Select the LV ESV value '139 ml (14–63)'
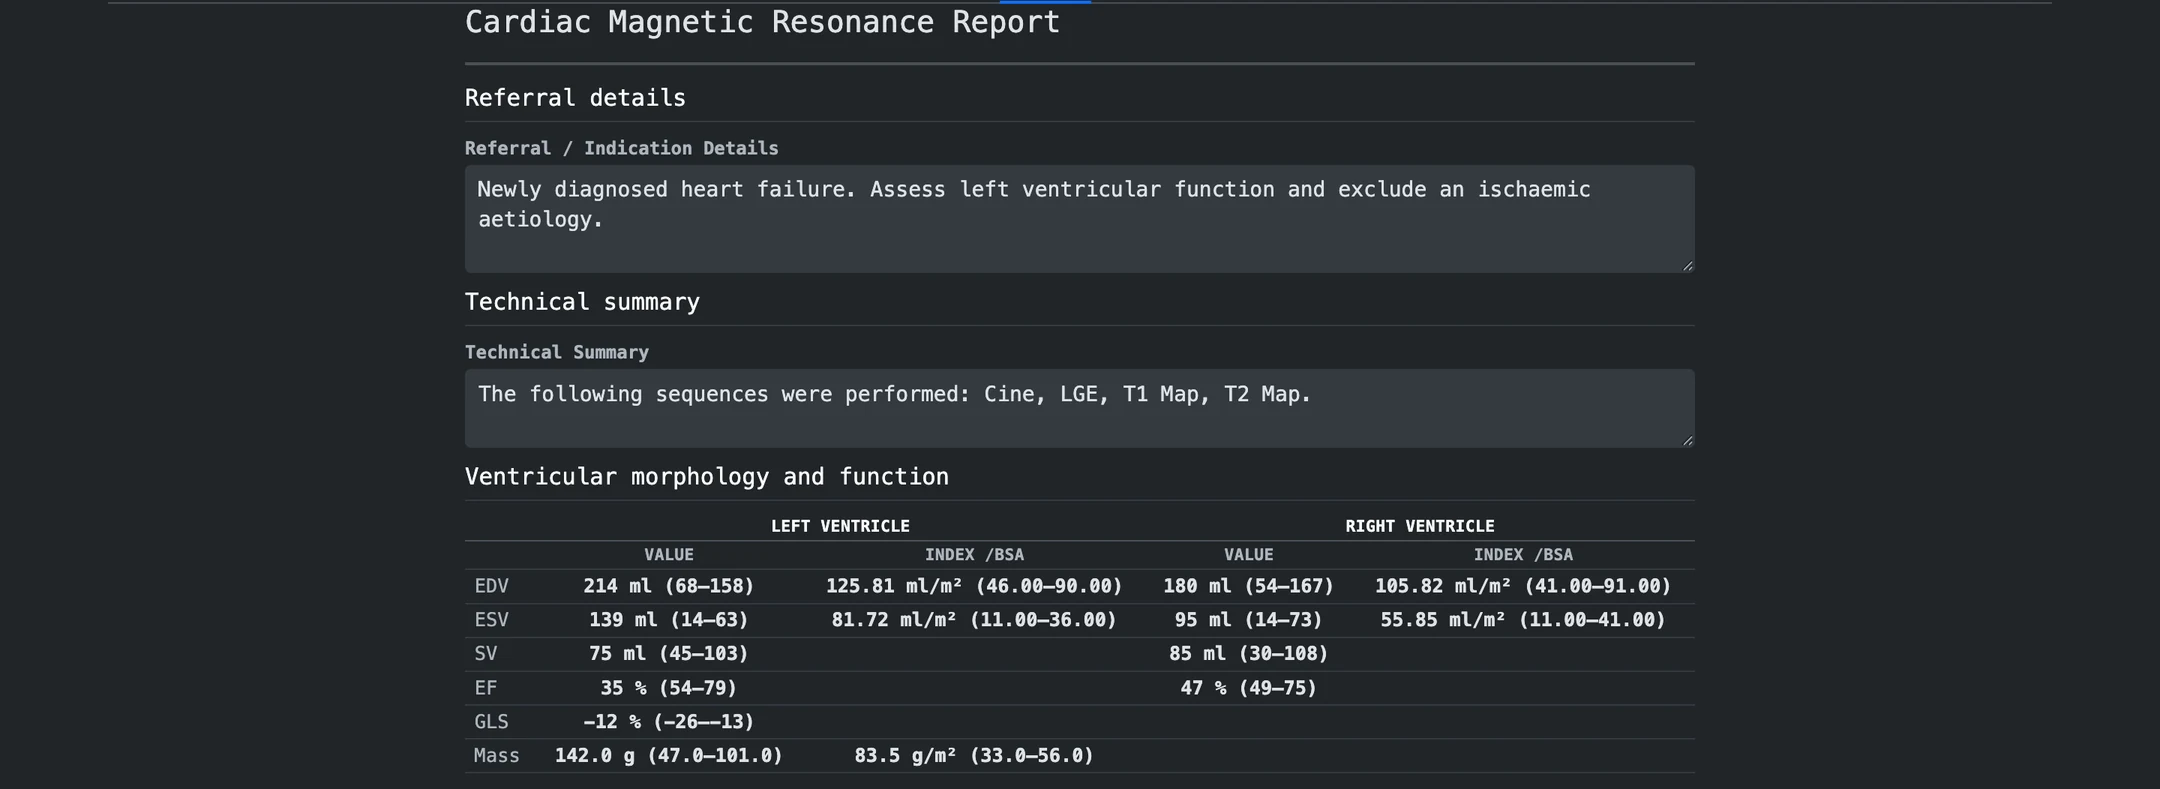2160x789 pixels. click(669, 620)
